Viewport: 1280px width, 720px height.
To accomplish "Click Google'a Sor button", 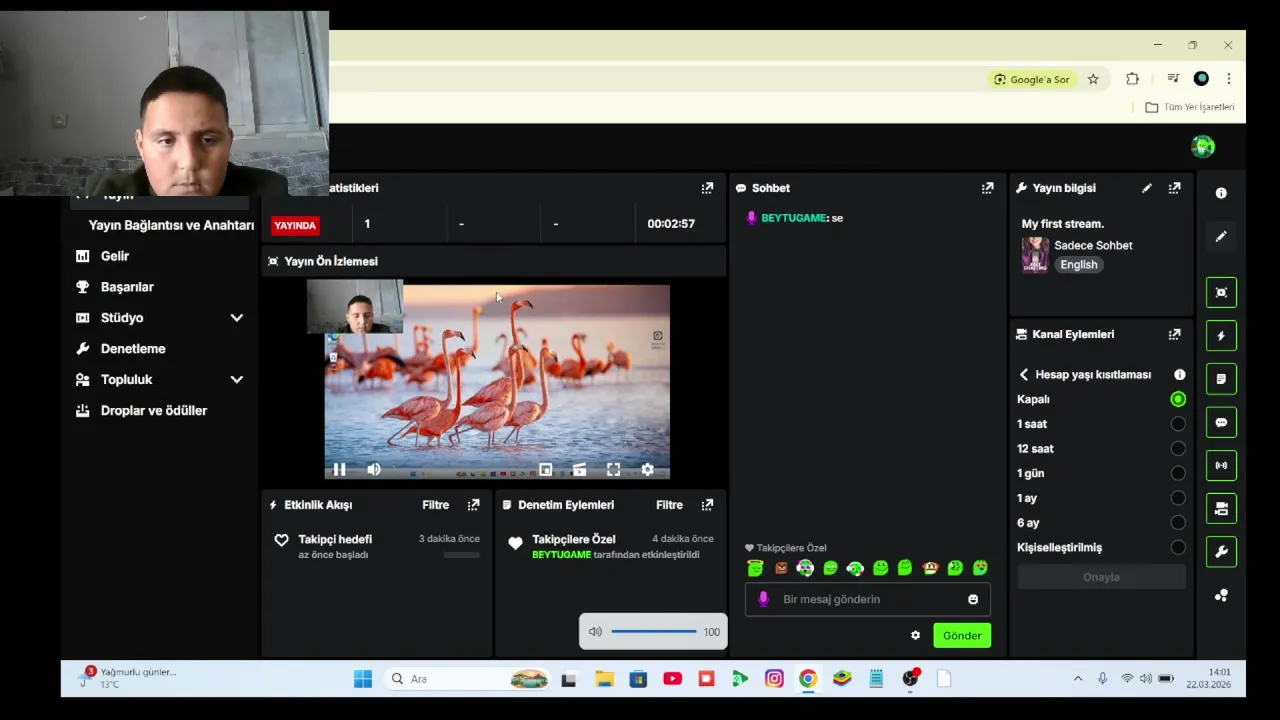I will pyautogui.click(x=1032, y=79).
